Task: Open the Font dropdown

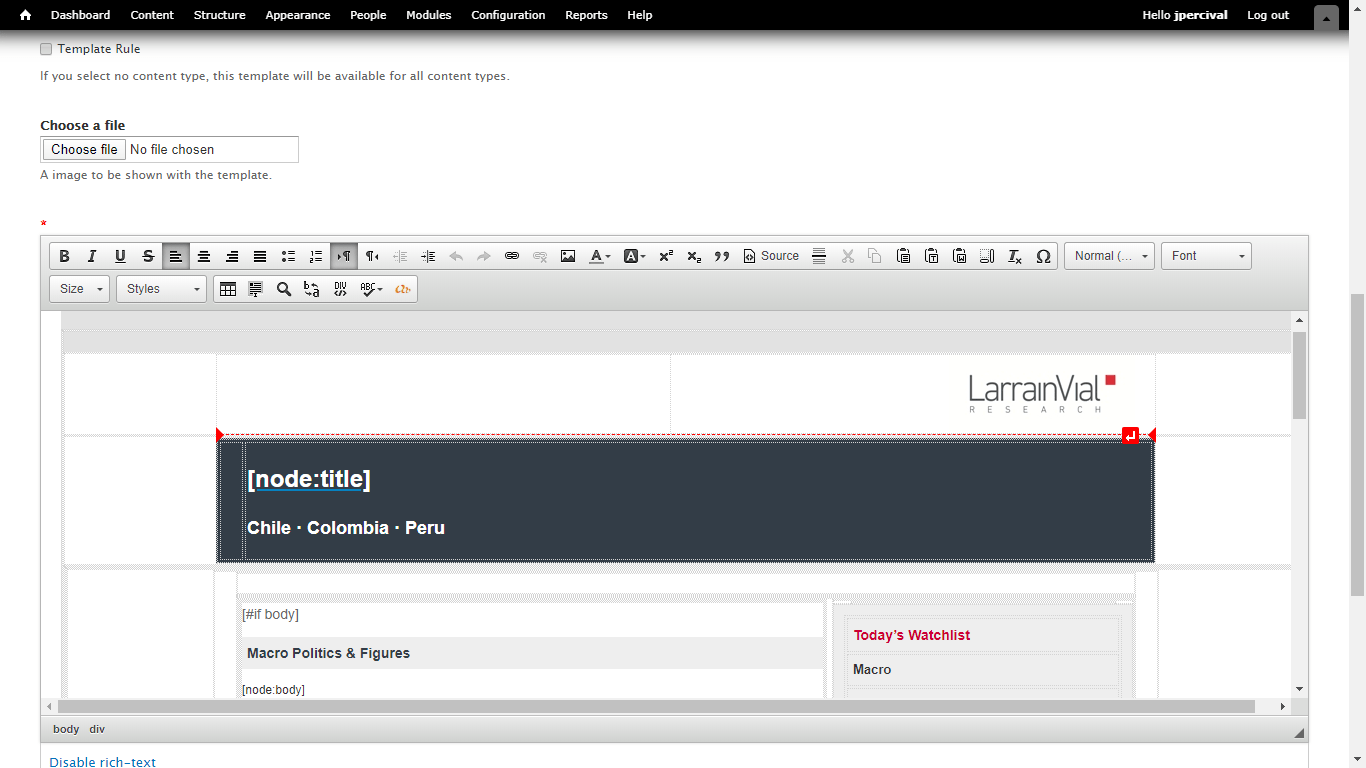Action: 1206,255
